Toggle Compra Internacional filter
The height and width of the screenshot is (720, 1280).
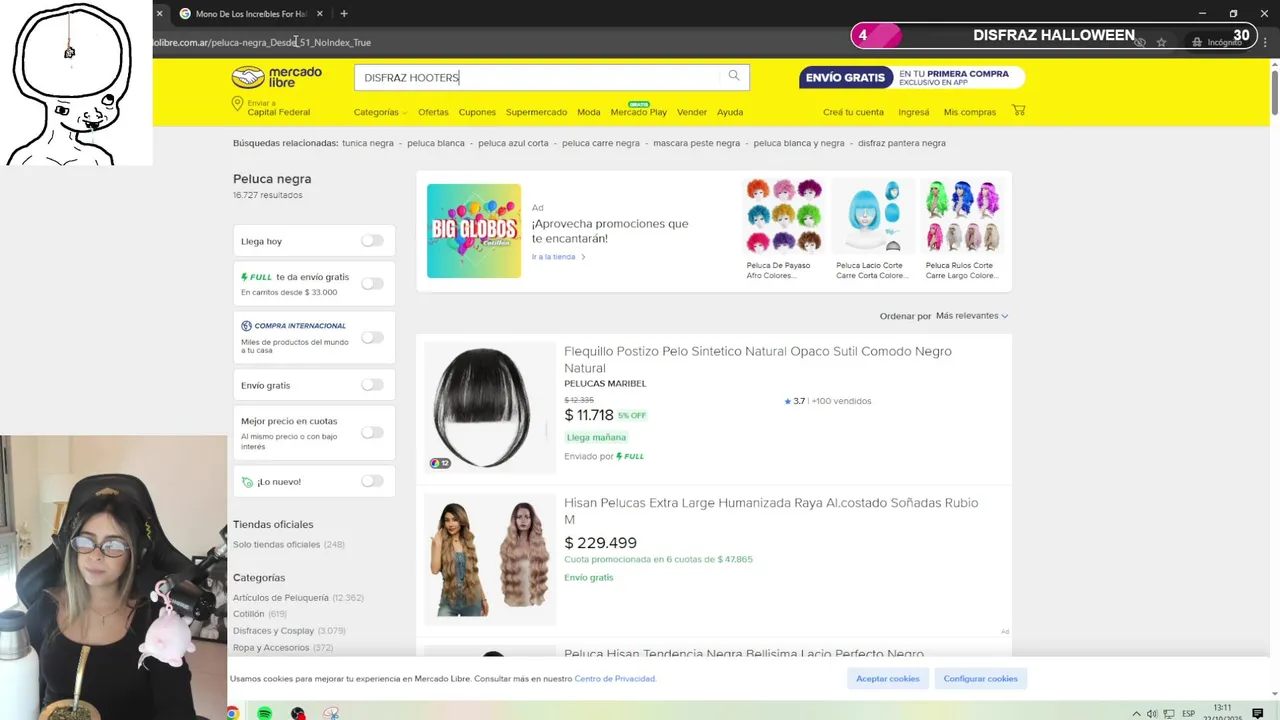[372, 337]
